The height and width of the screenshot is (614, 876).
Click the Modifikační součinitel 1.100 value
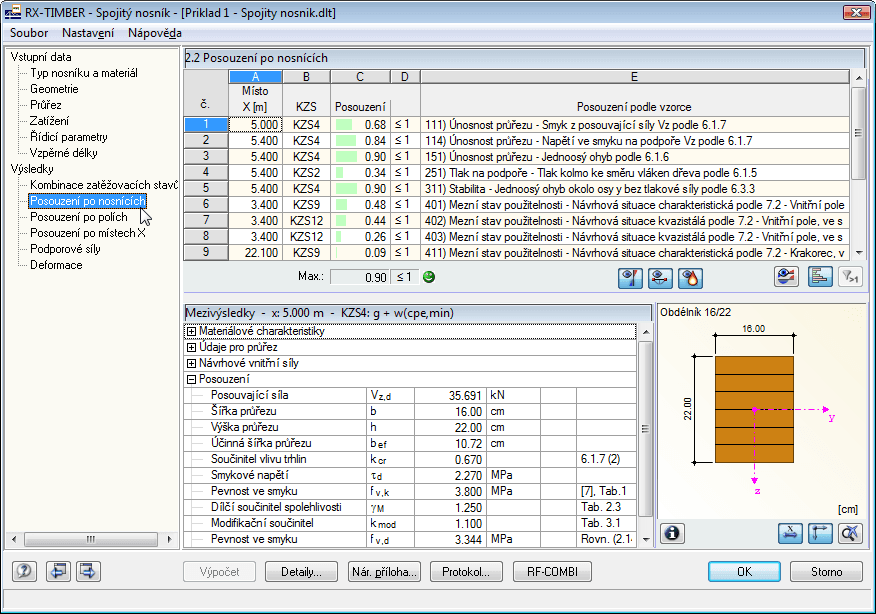tap(450, 523)
